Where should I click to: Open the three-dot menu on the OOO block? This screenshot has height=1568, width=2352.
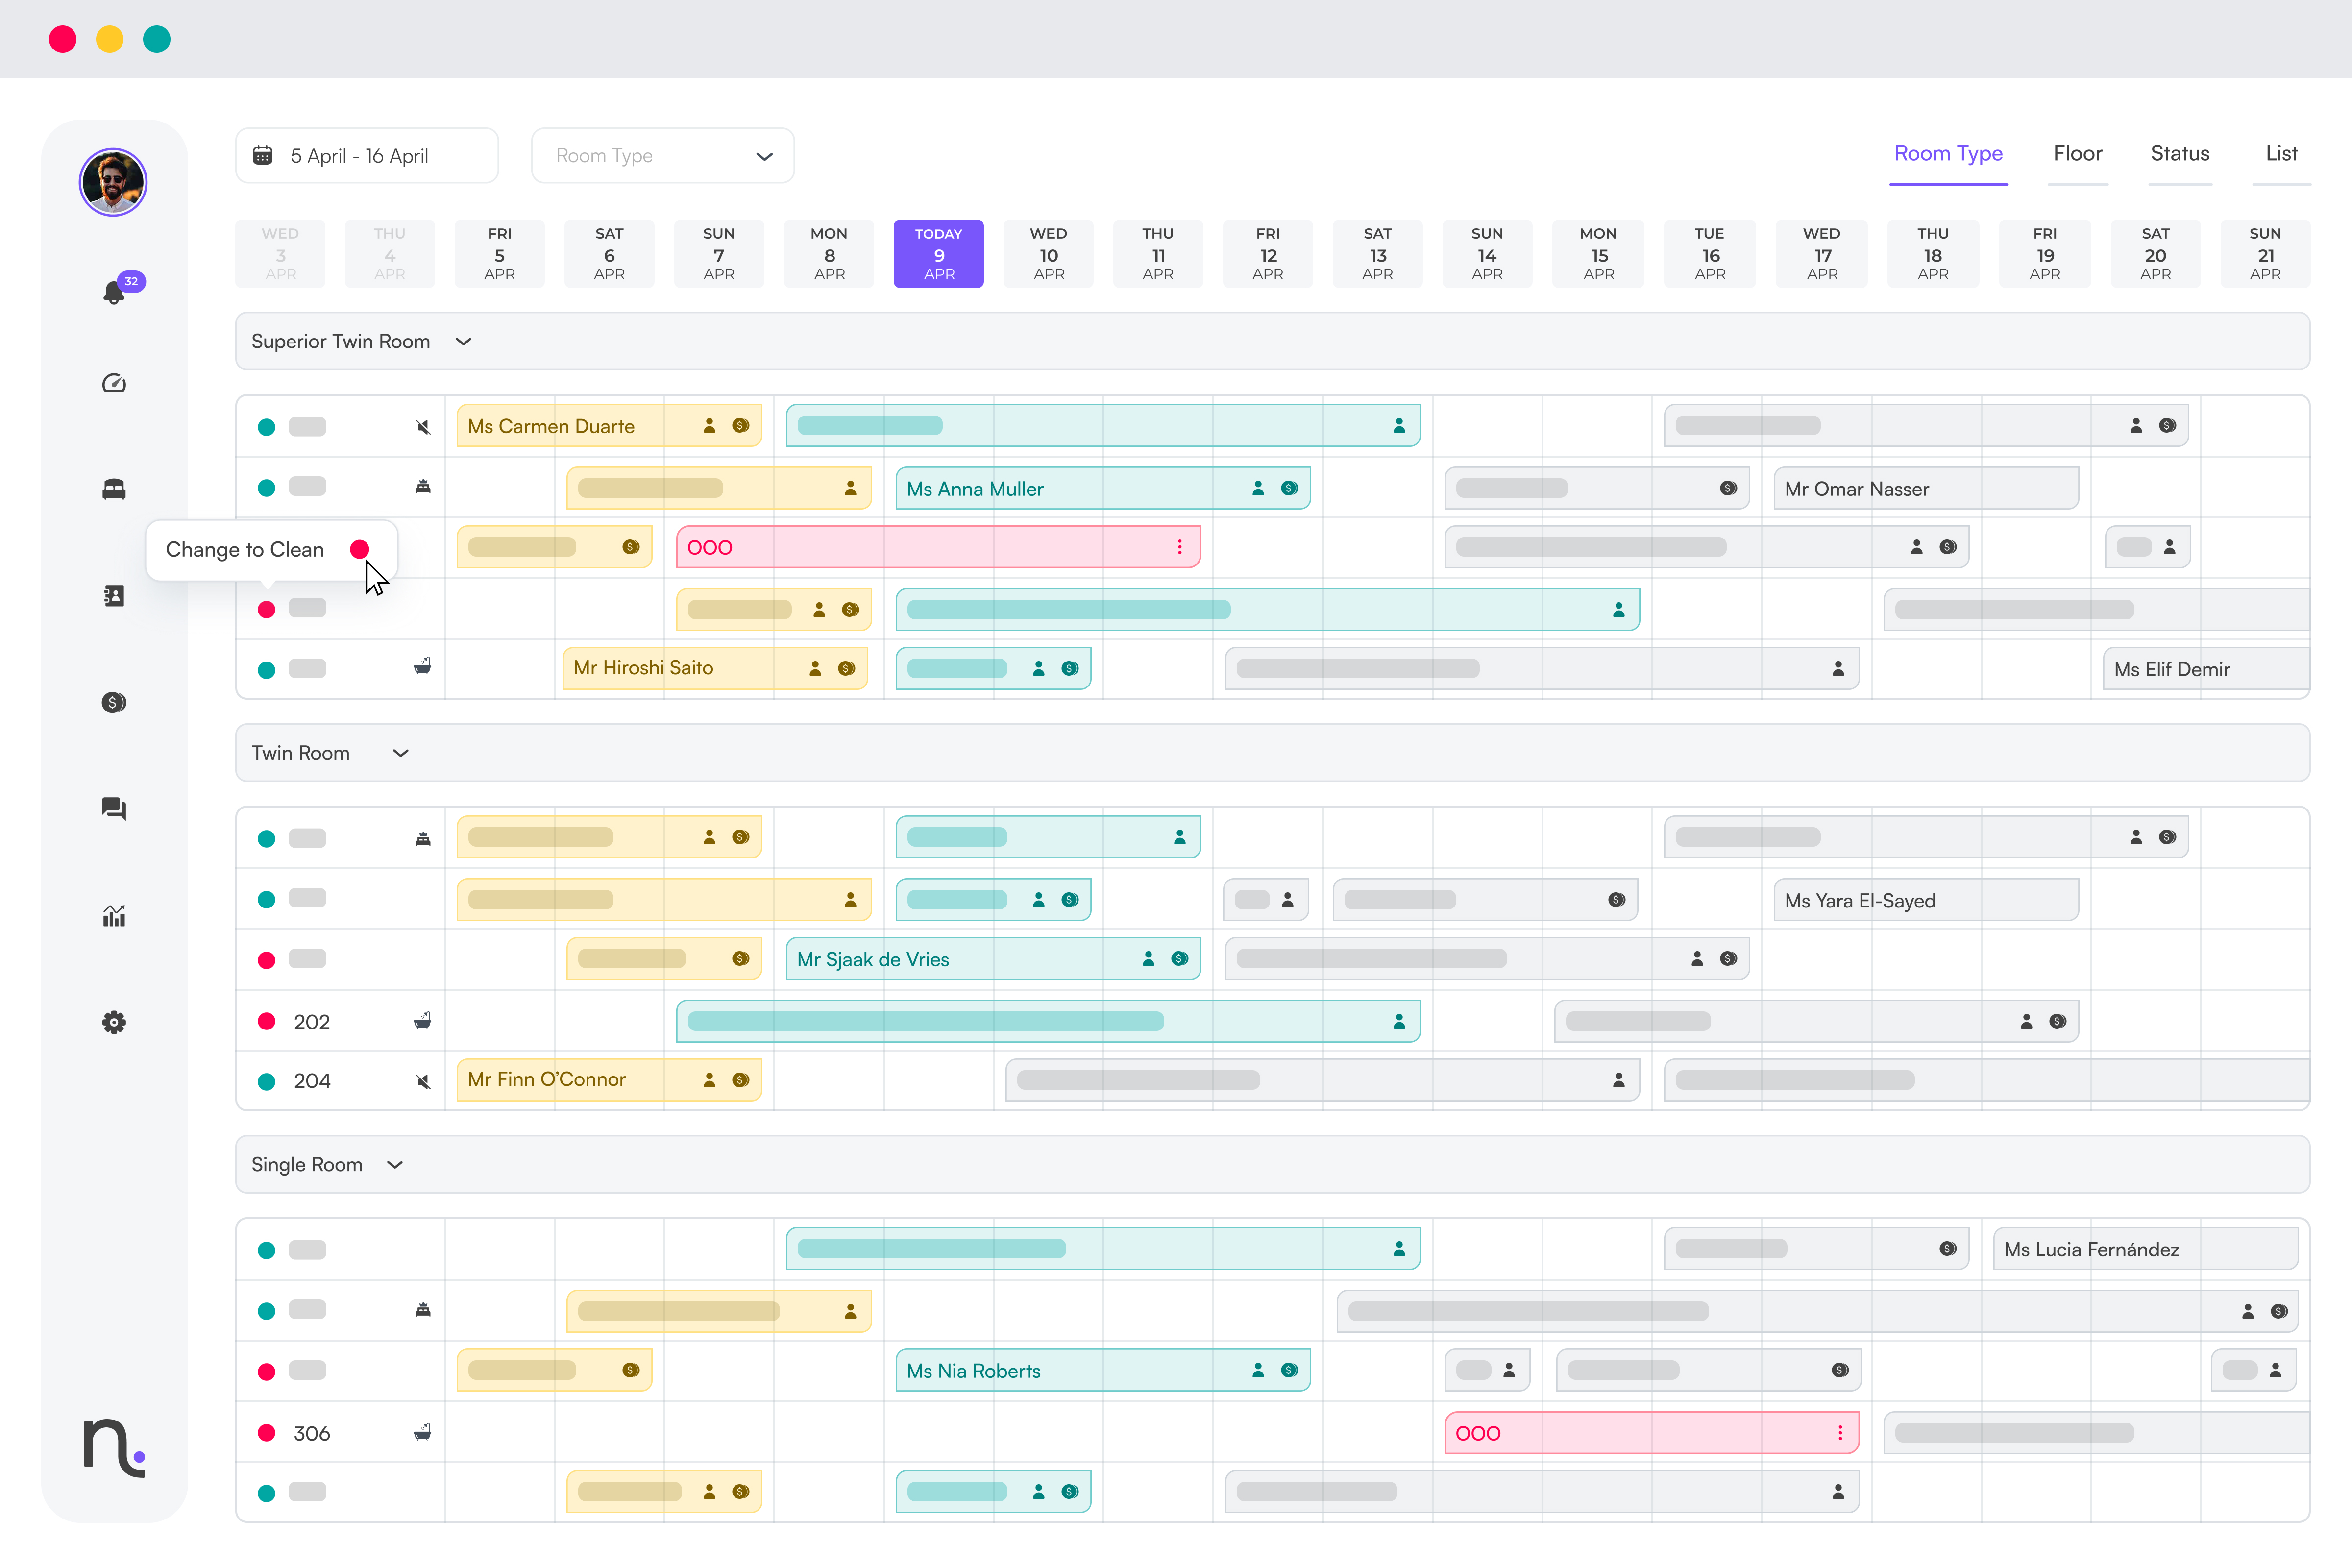tap(1179, 547)
